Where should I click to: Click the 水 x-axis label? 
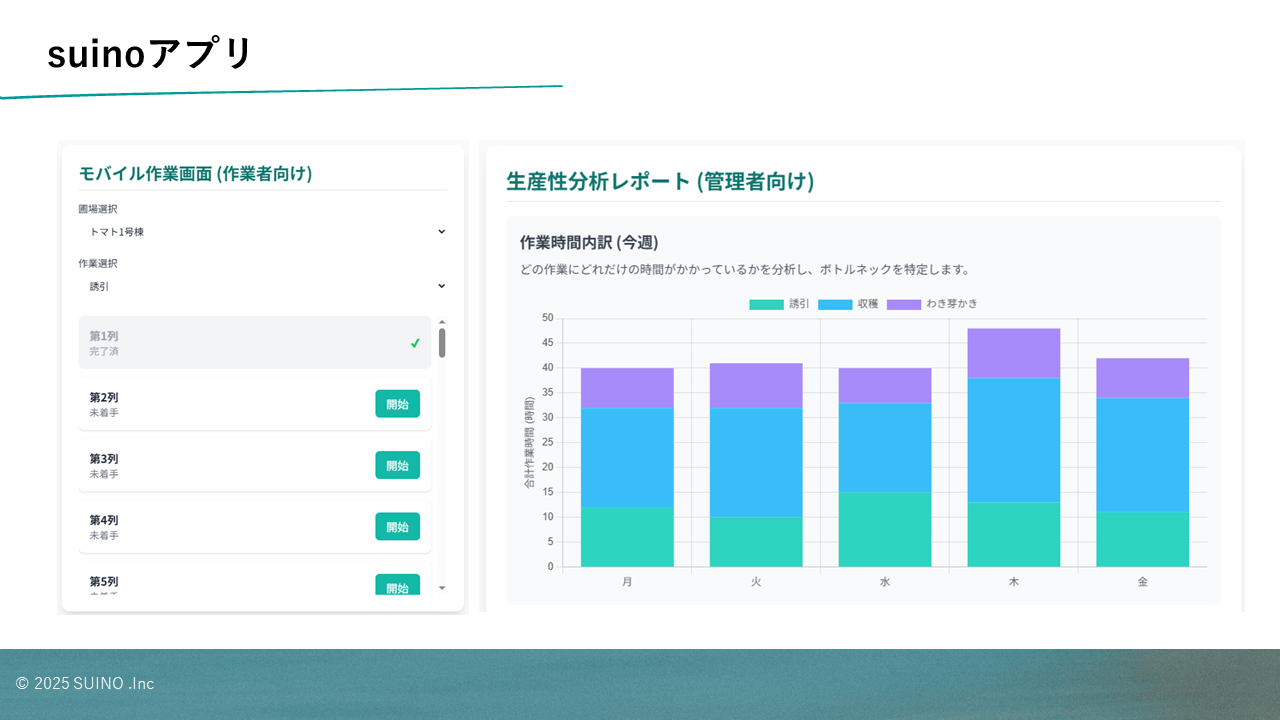(x=885, y=581)
